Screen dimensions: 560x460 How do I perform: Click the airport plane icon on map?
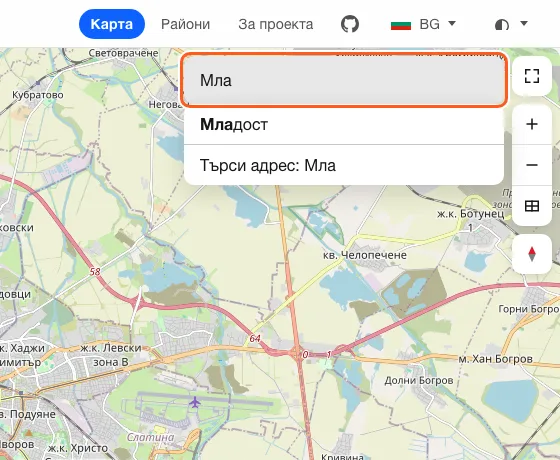pyautogui.click(x=195, y=402)
